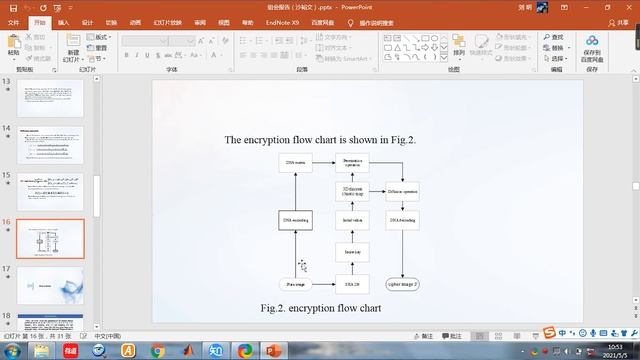Click the Ribbon Display Options icon

[564, 8]
